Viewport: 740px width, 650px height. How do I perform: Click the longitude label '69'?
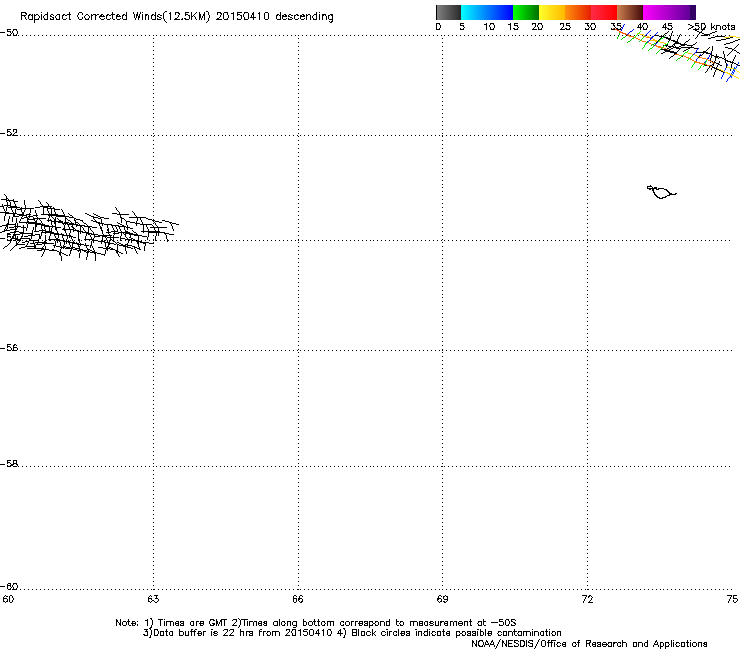[442, 599]
